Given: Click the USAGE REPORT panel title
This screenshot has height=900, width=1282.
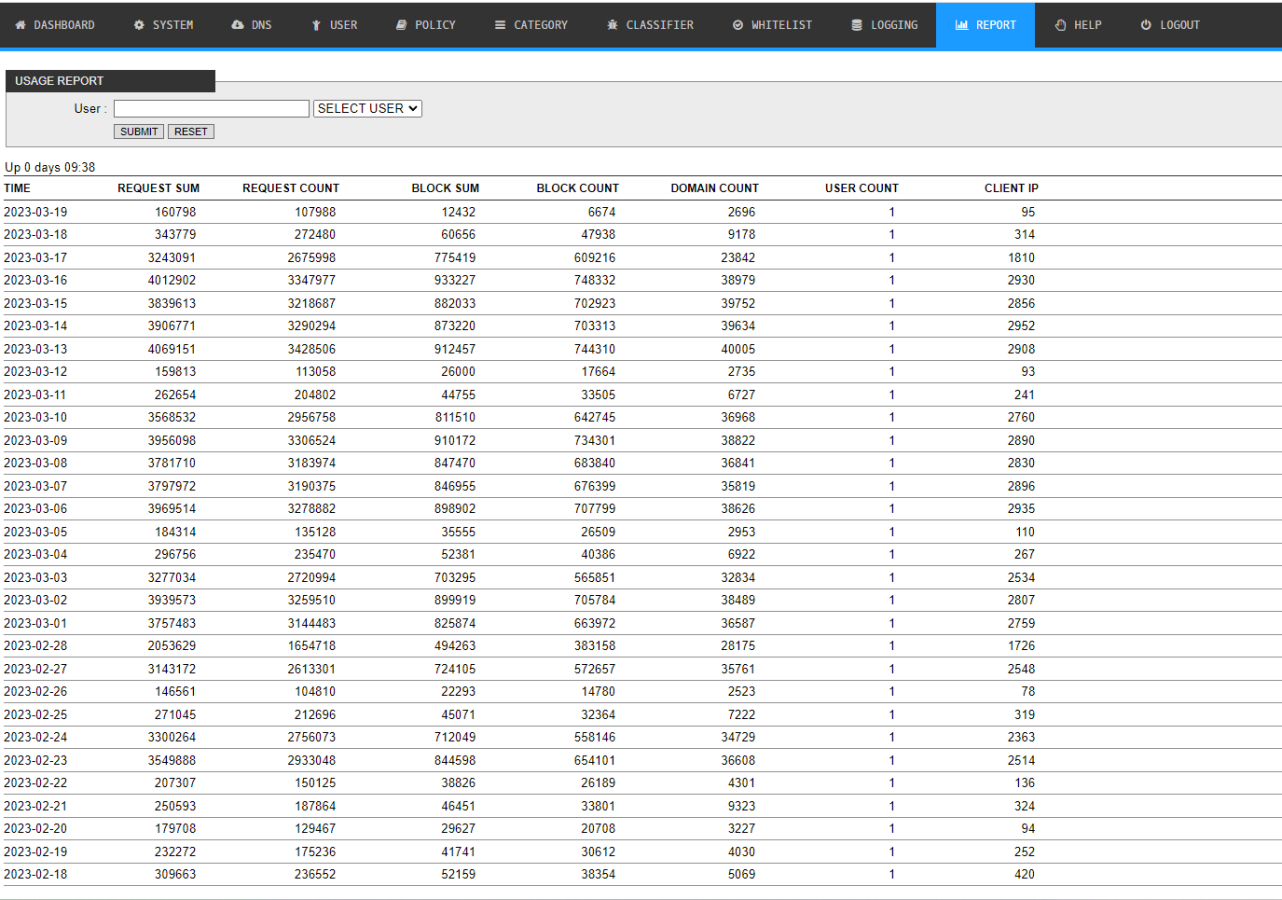Looking at the screenshot, I should (x=60, y=81).
